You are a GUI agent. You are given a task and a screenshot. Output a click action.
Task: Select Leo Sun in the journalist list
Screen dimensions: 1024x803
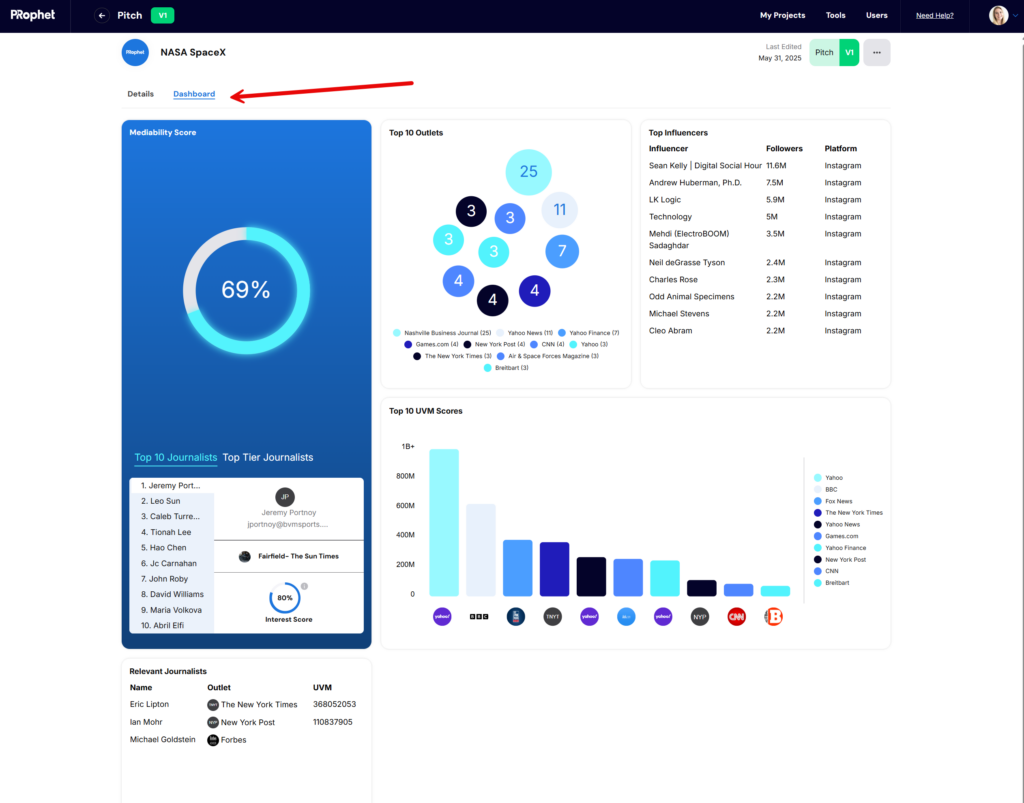(172, 501)
